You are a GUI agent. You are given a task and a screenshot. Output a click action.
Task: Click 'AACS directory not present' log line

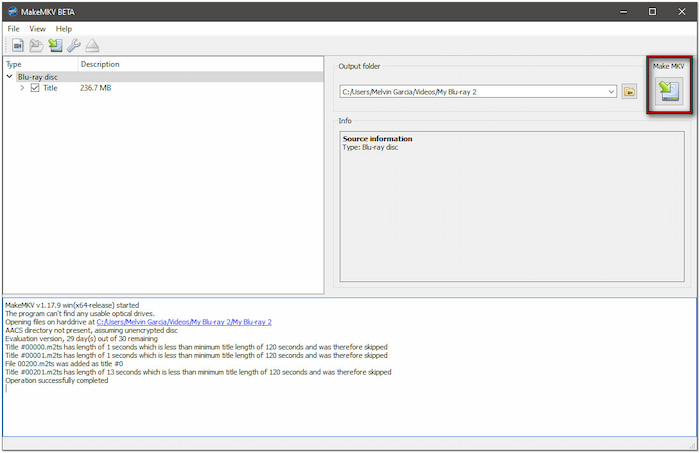click(92, 330)
